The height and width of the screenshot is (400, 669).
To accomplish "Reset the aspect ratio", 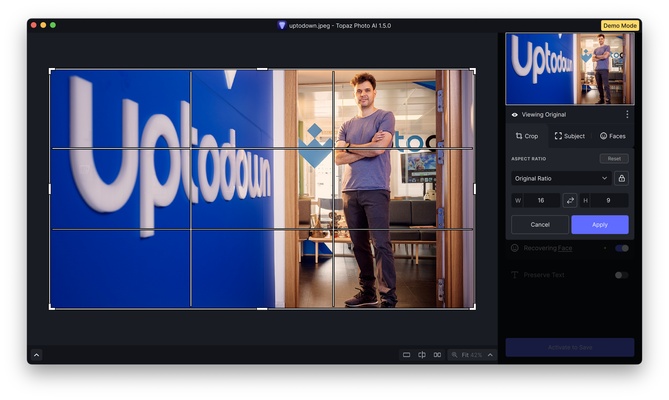I will pyautogui.click(x=614, y=158).
